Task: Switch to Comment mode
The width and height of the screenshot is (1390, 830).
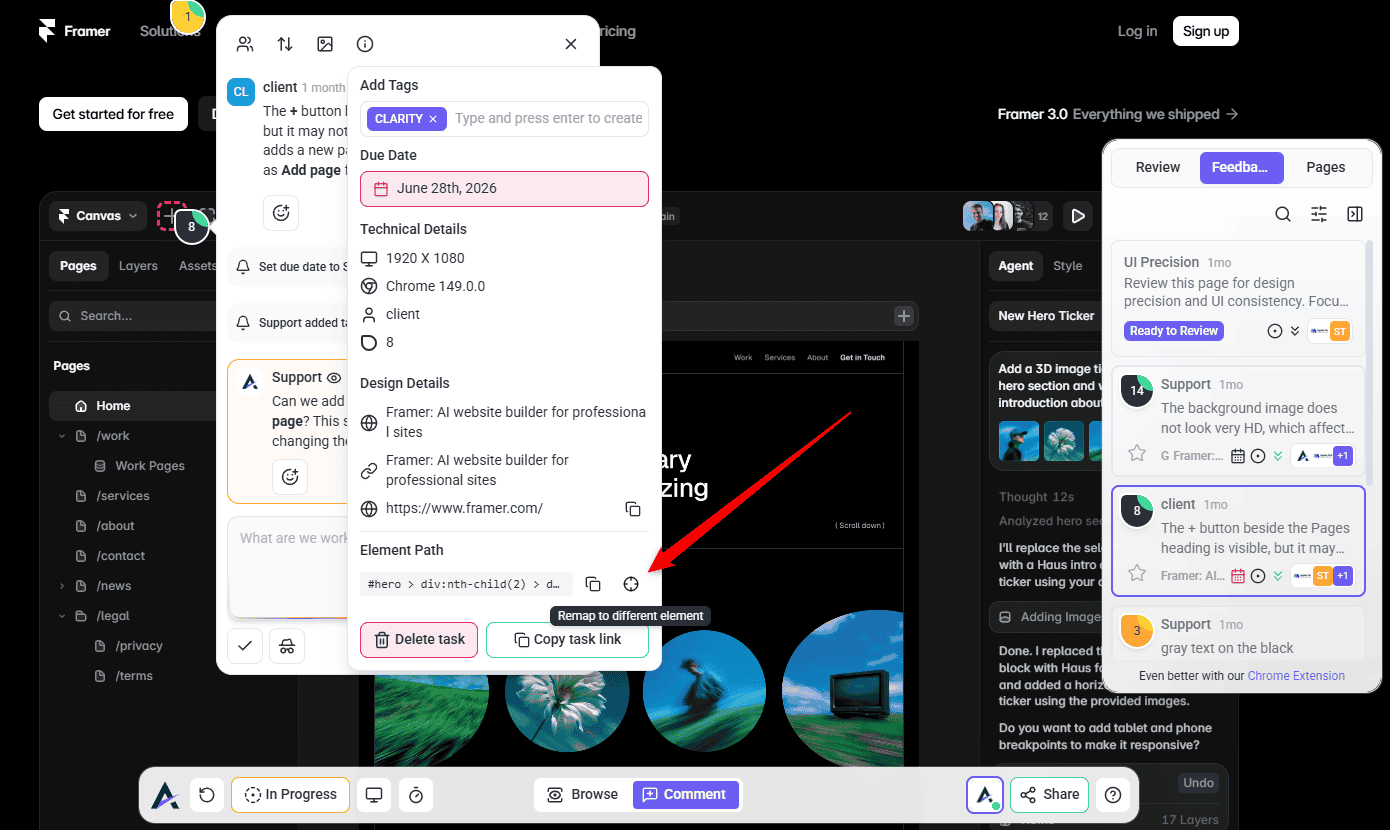Action: (685, 795)
